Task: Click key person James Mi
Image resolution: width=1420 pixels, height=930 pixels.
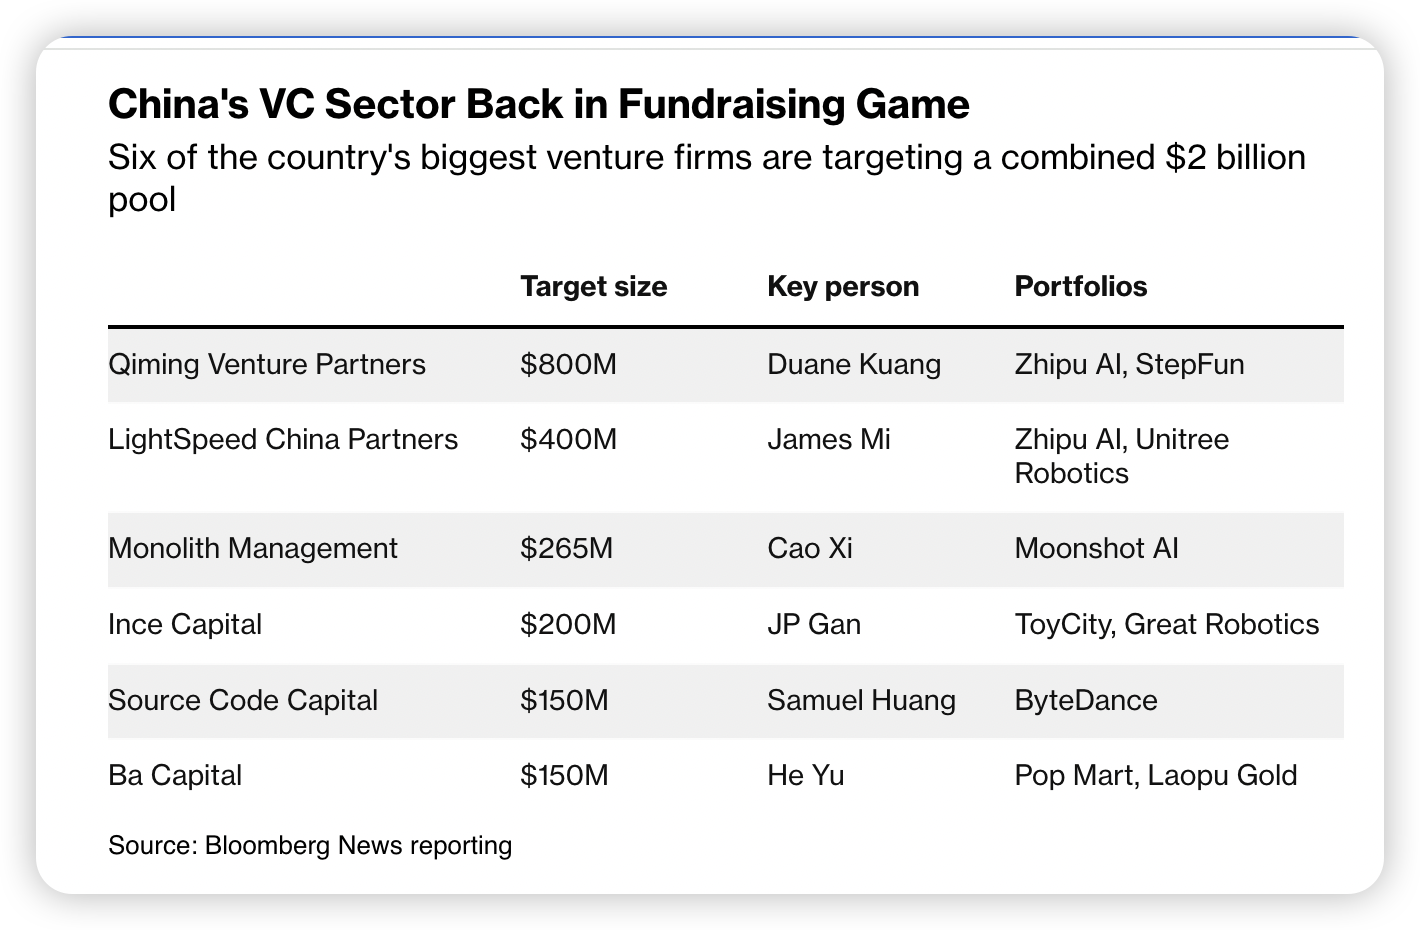Action: point(828,440)
